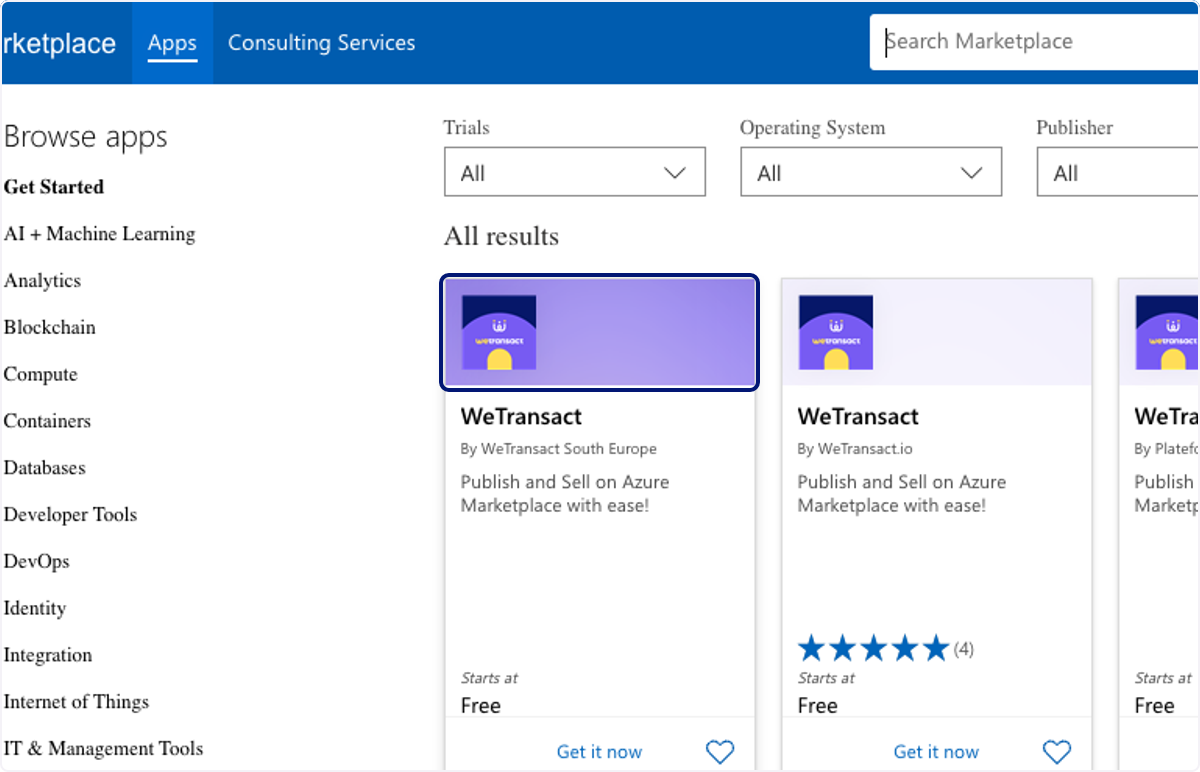
Task: Open the Trials filter dropdown
Action: 575,172
